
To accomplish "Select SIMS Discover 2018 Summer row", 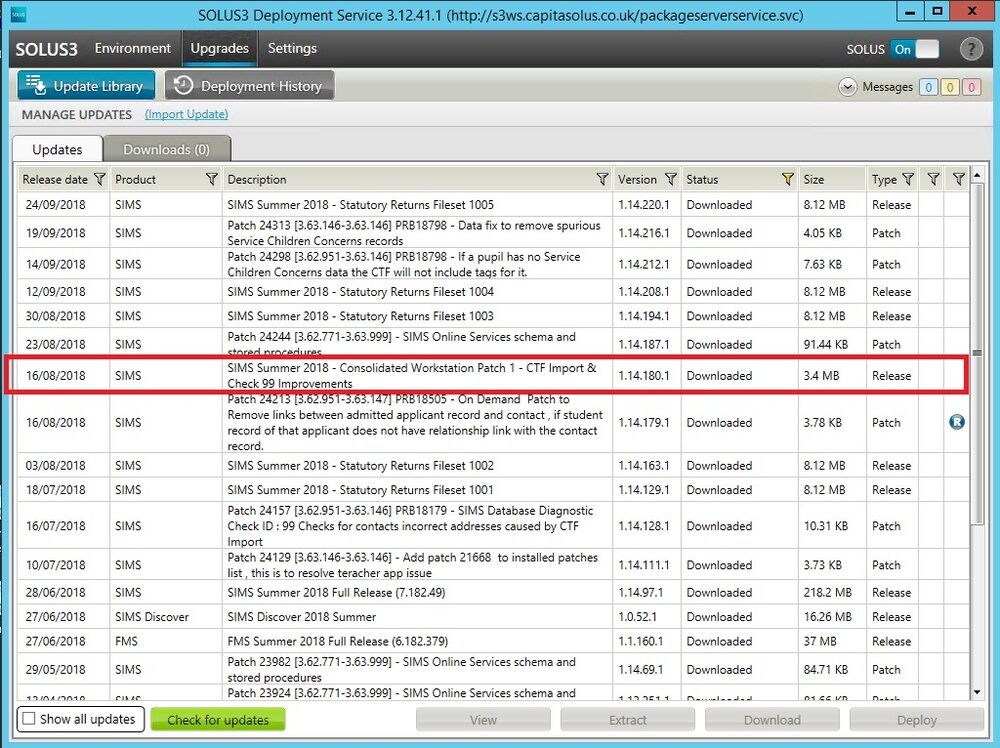I will [x=493, y=617].
